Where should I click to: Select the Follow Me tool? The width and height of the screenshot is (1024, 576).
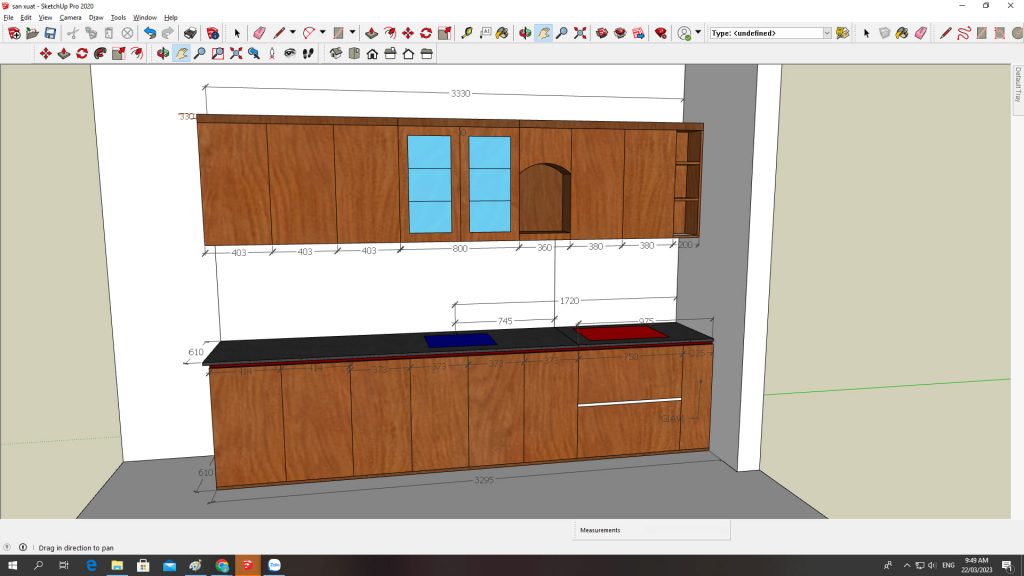pyautogui.click(x=100, y=54)
